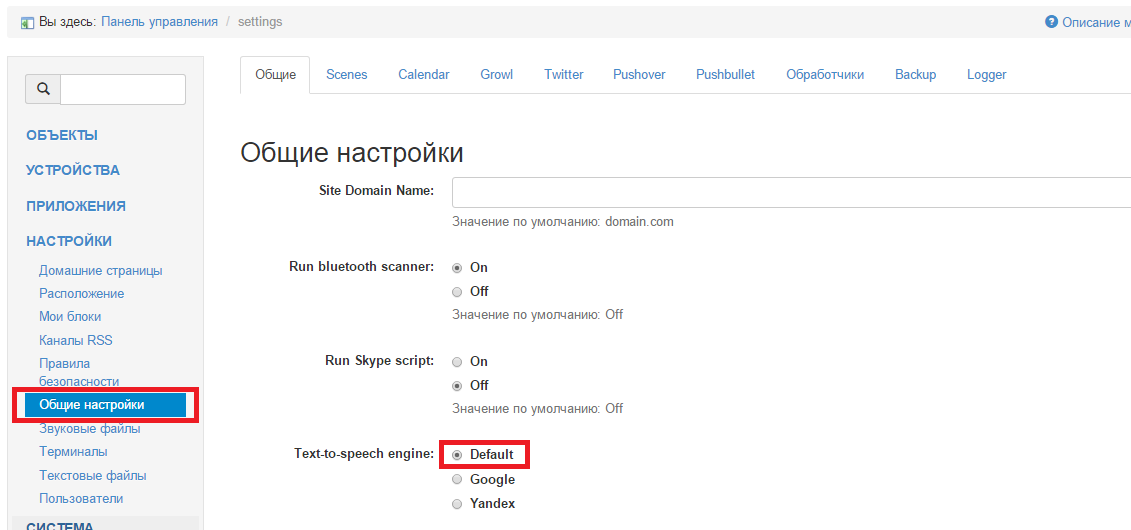Select Общие настройки in the sidebar

coord(105,405)
